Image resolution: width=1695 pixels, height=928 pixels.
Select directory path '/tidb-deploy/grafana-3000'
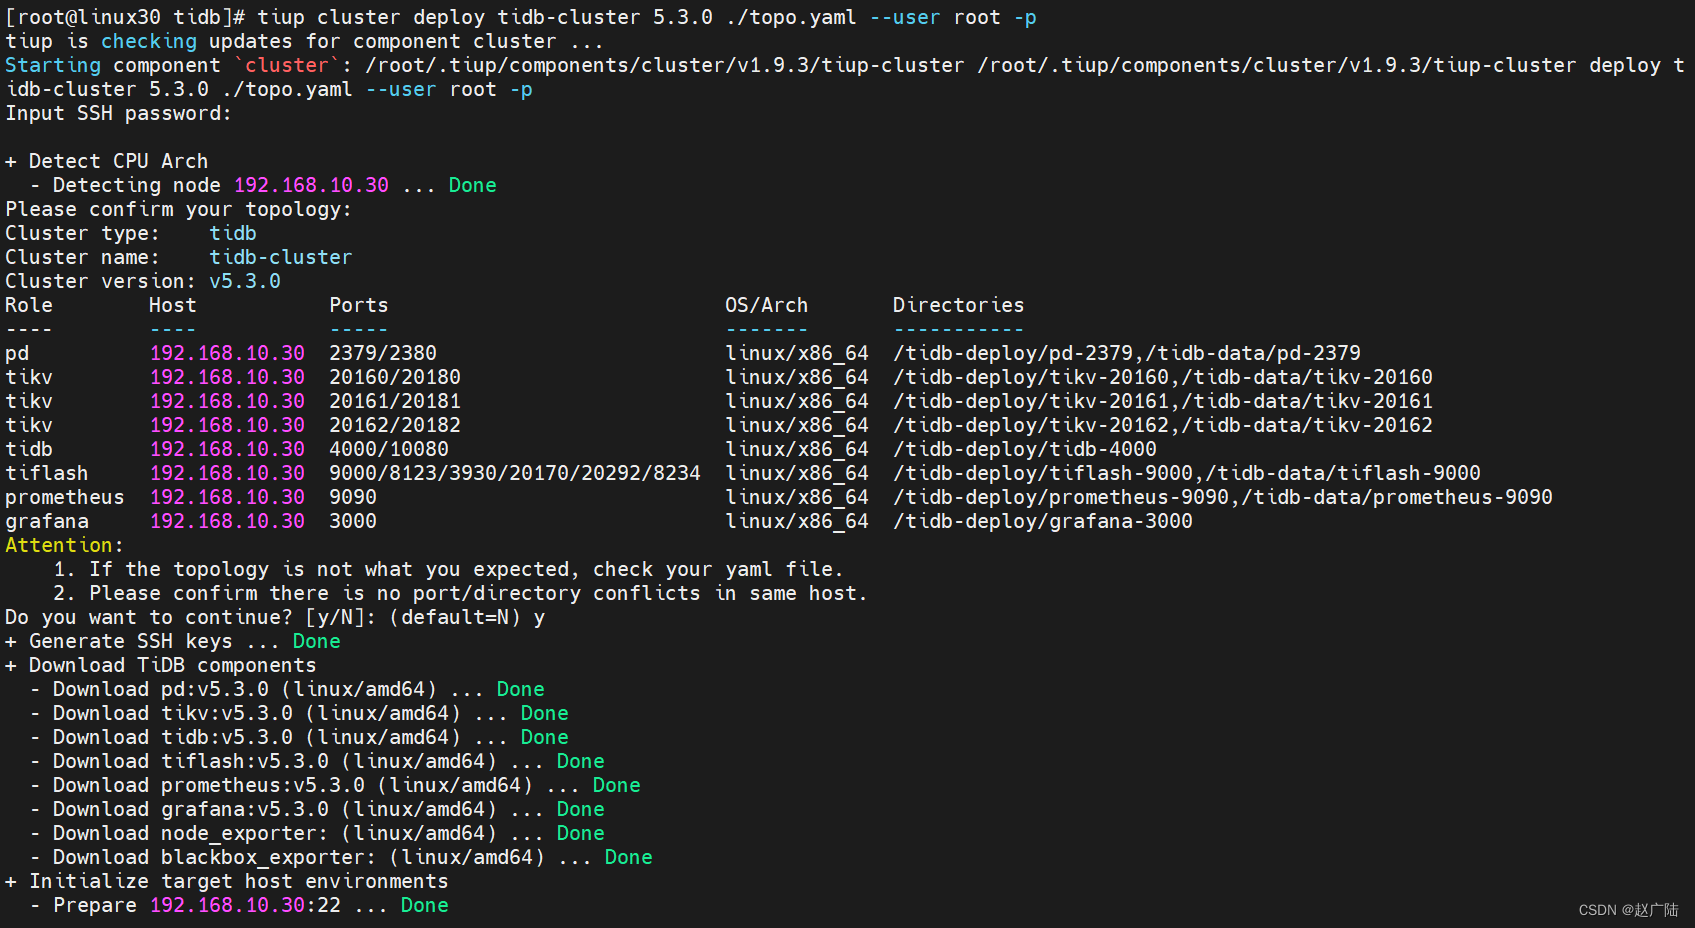point(1043,521)
